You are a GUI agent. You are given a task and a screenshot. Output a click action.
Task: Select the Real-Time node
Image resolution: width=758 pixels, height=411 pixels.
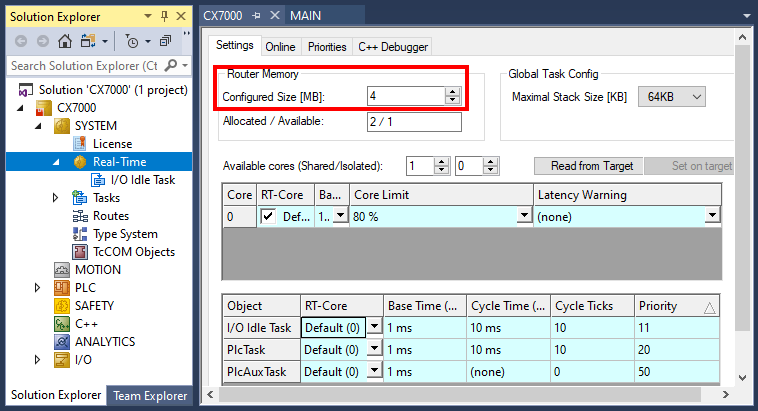click(x=119, y=162)
